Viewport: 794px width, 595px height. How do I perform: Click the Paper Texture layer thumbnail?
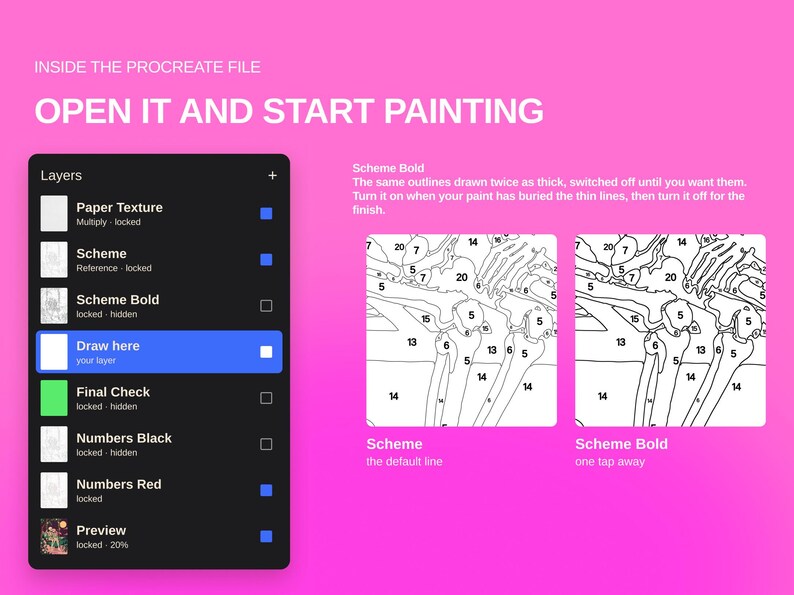click(54, 214)
